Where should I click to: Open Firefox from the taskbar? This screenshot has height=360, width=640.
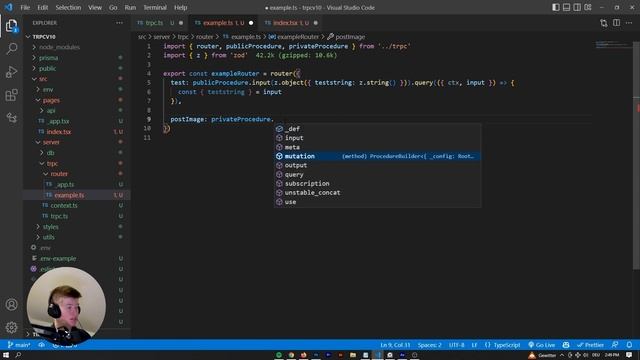pos(303,355)
